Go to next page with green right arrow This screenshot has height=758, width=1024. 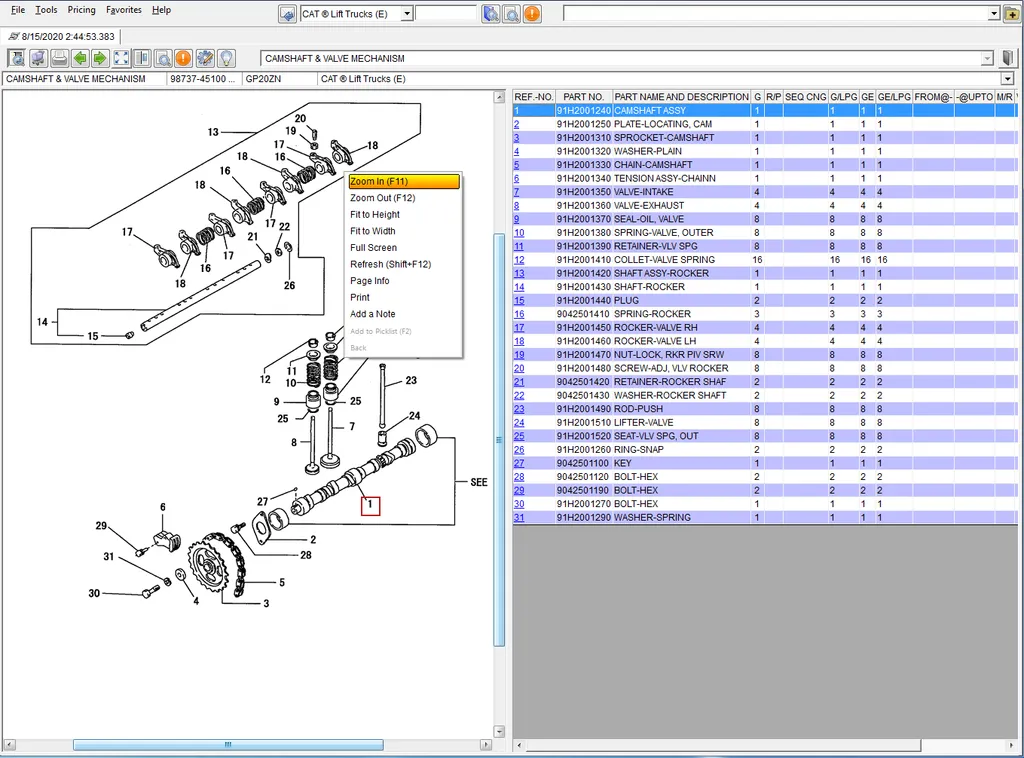(100, 58)
